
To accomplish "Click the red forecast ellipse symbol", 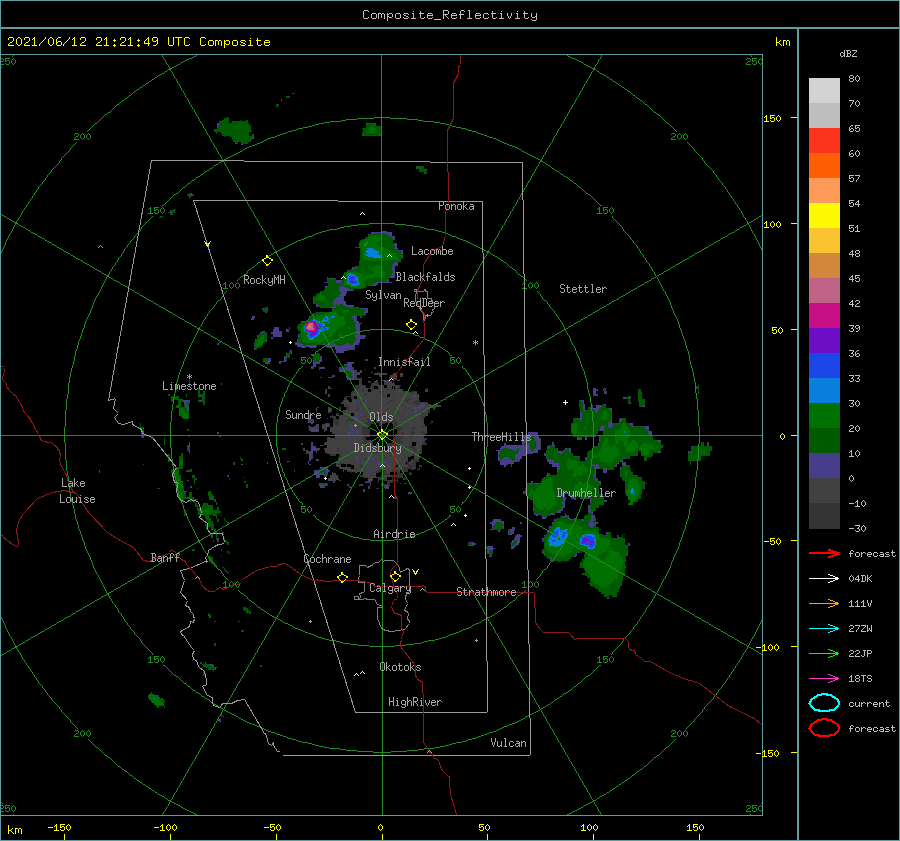I will 824,728.
